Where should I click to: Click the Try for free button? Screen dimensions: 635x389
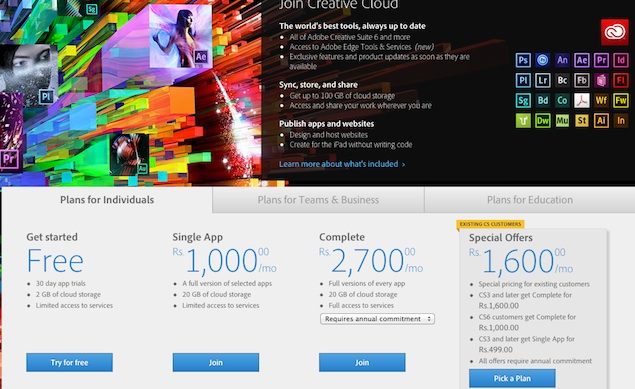(x=69, y=362)
